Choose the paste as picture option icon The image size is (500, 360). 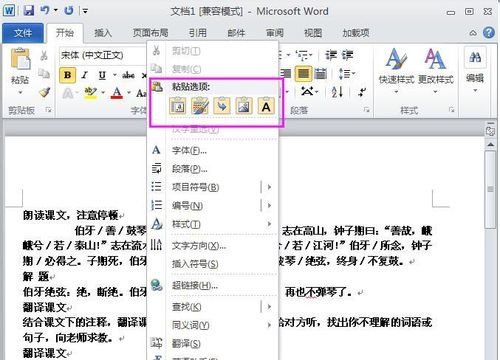(x=244, y=106)
